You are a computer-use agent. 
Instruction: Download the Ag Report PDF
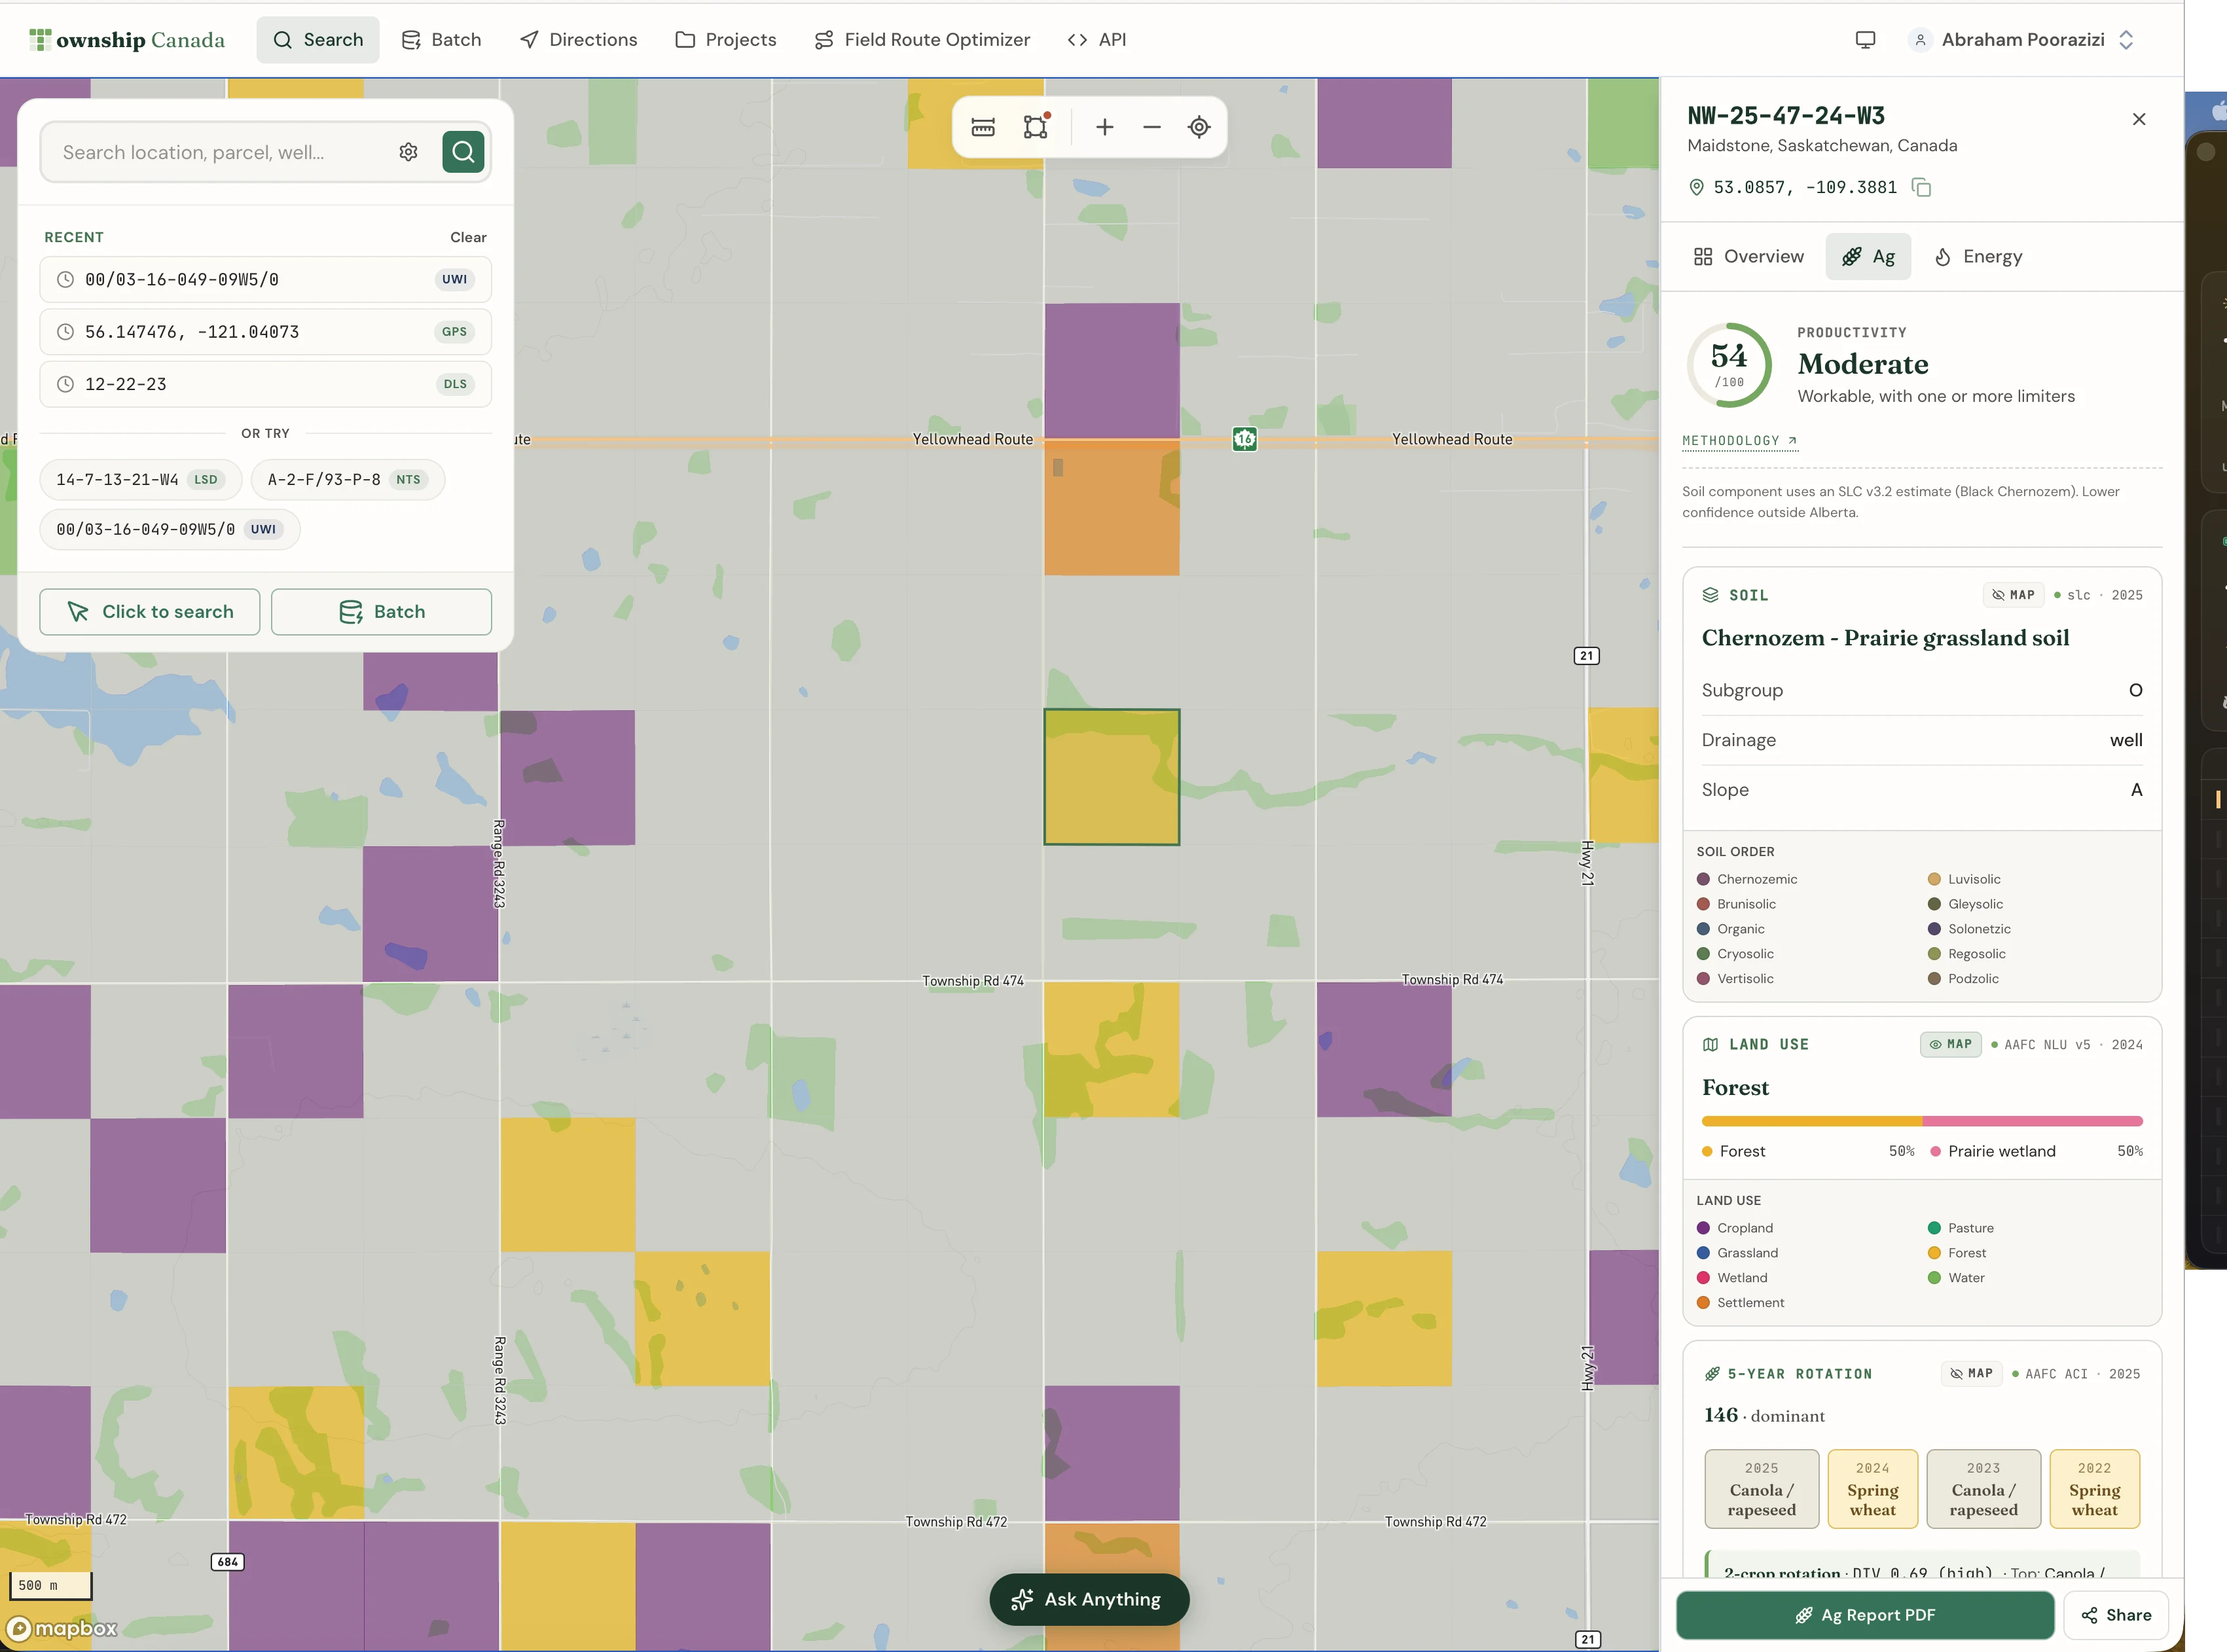tap(1864, 1615)
